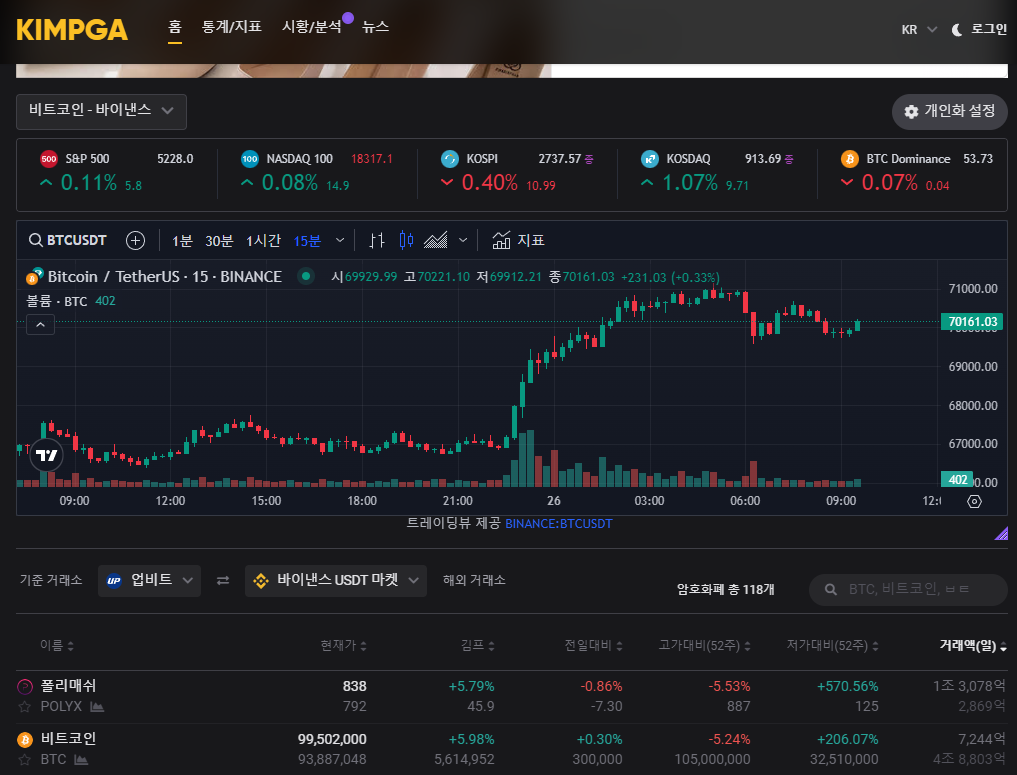
Task: Open chart time axis settings icon
Action: pos(974,501)
